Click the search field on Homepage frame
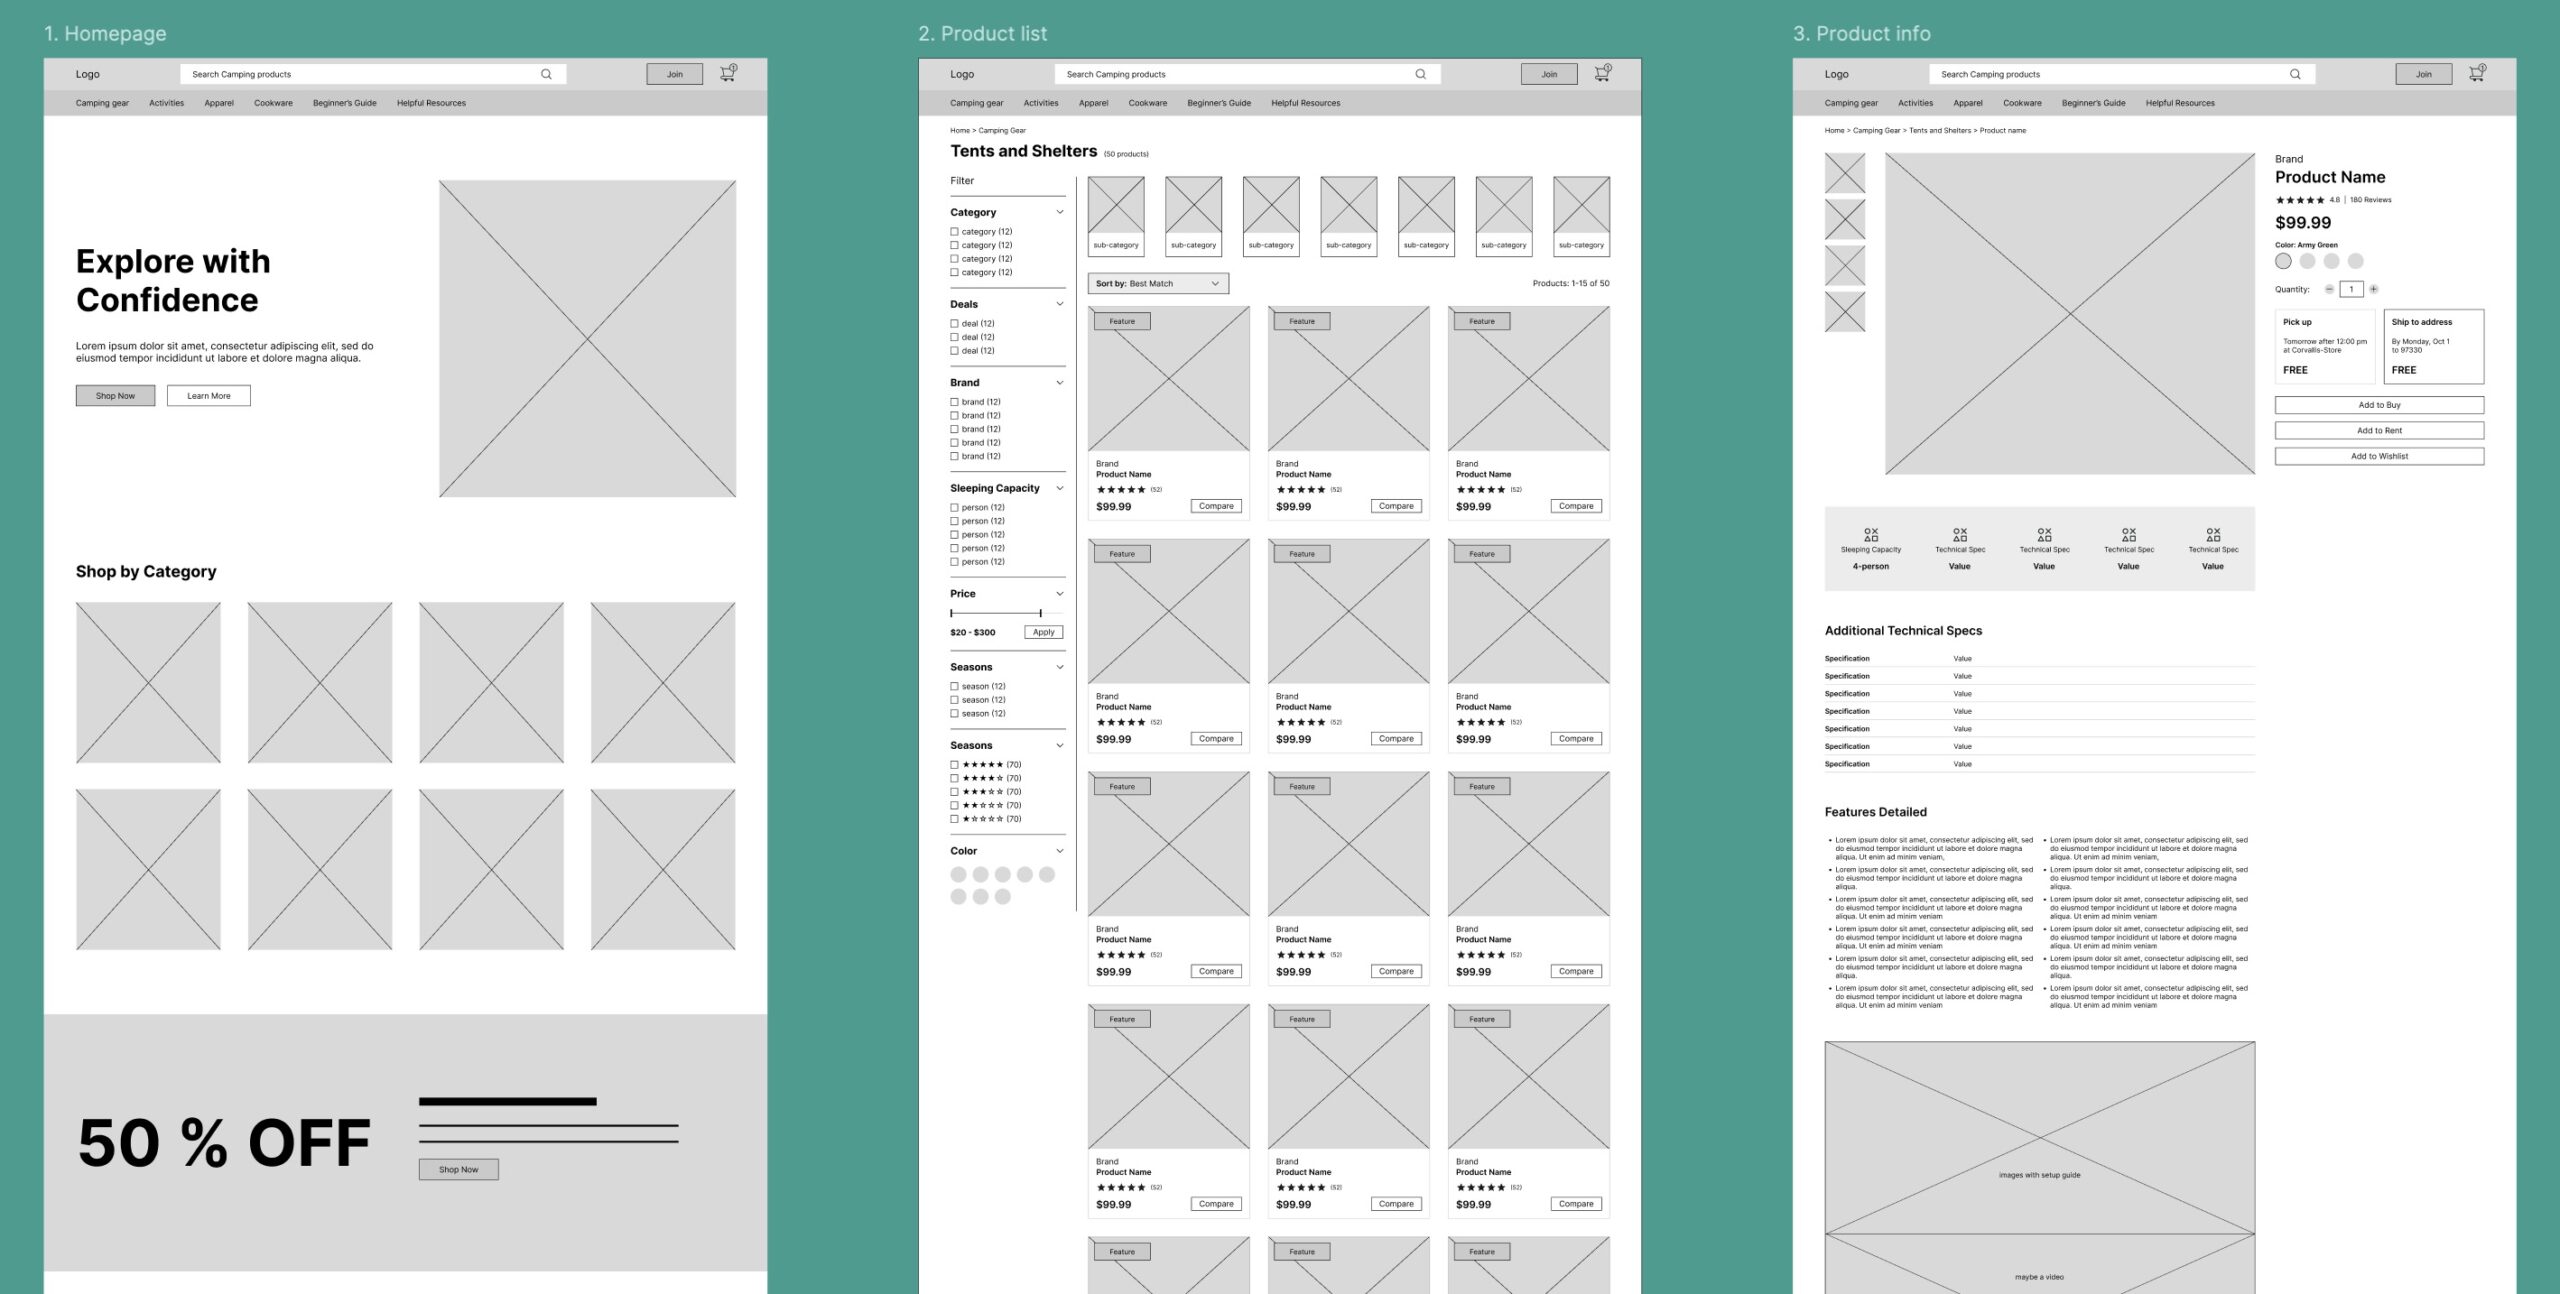This screenshot has width=2560, height=1294. pos(373,74)
